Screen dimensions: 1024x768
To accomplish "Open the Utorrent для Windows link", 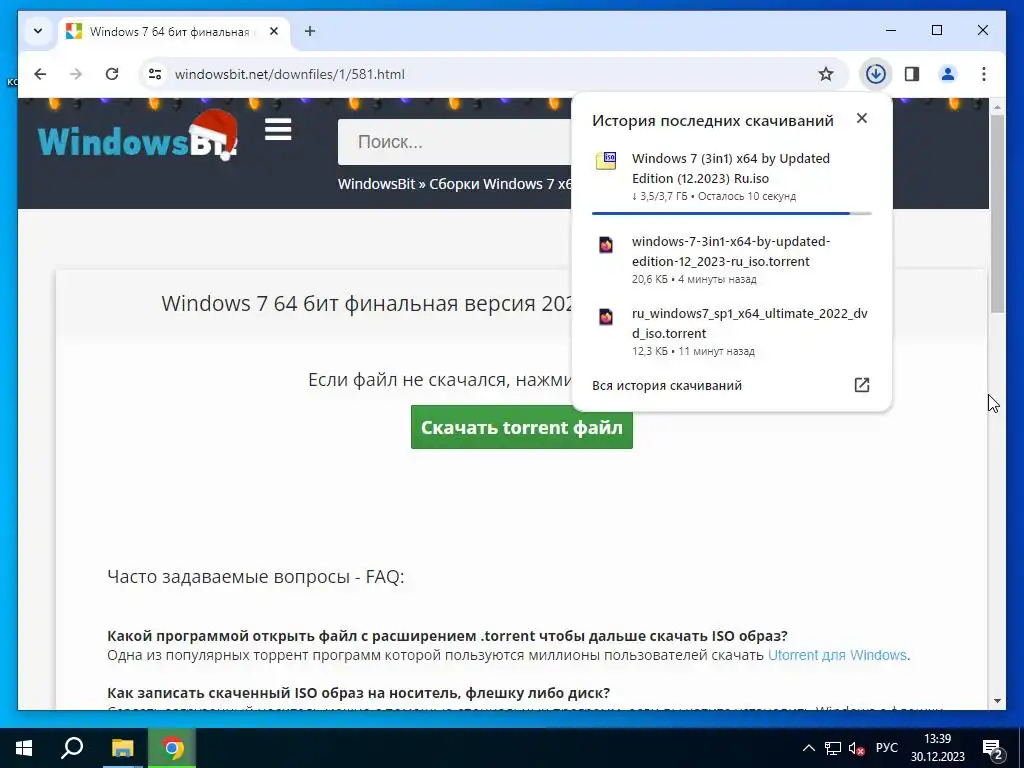I will click(837, 655).
